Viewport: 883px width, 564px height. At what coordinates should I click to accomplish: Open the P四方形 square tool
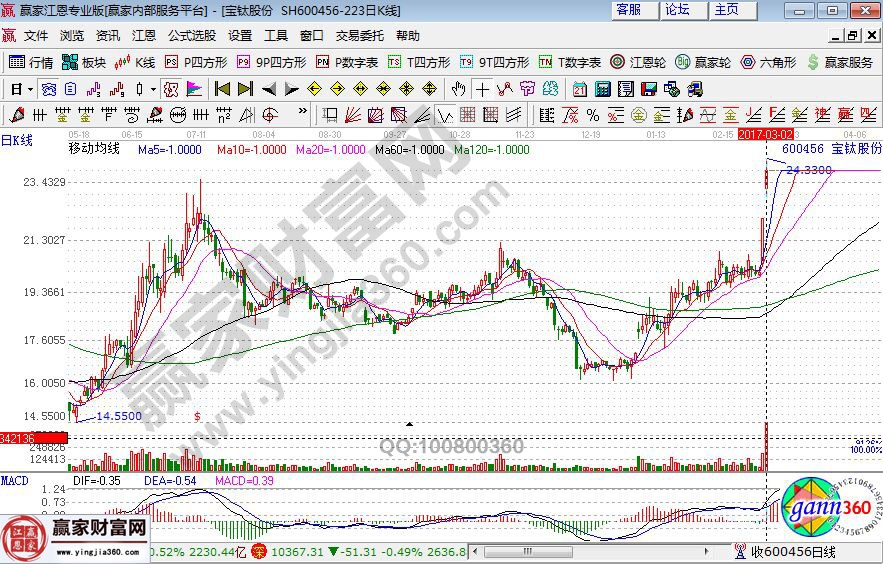(194, 62)
